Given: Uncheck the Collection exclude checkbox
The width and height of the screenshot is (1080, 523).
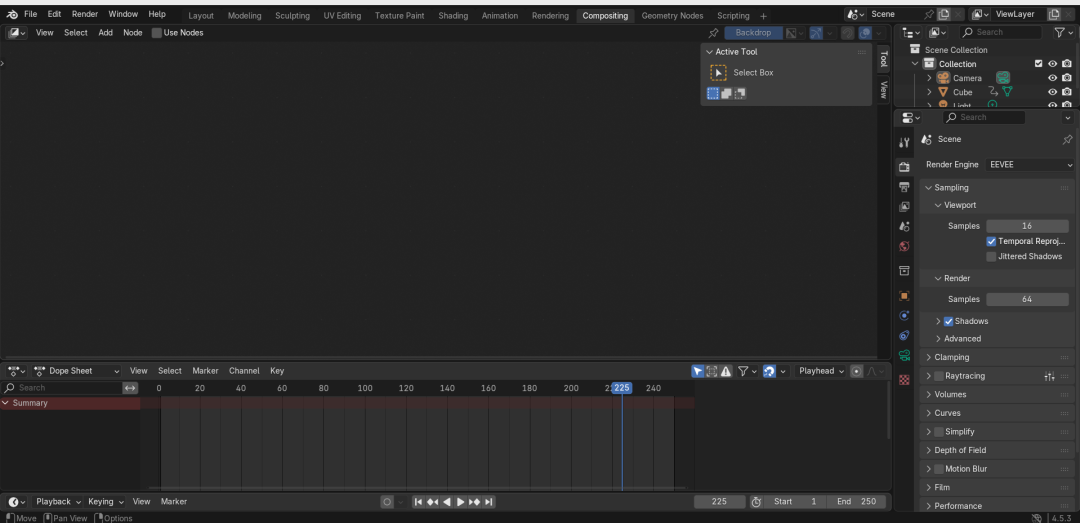Looking at the screenshot, I should click(1039, 64).
